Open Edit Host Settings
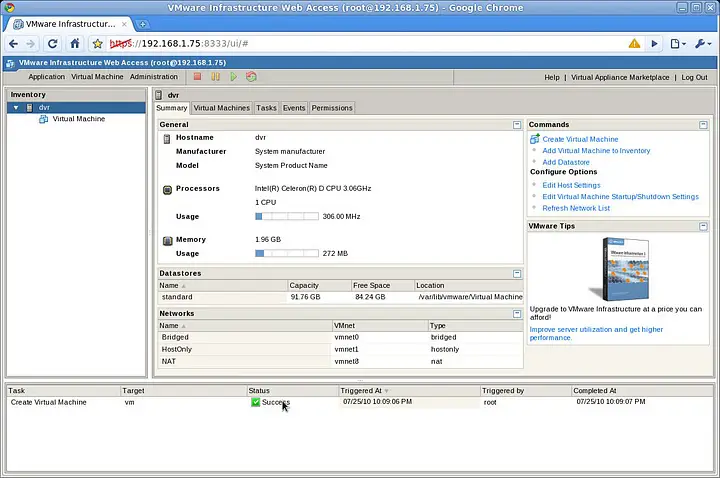This screenshot has height=478, width=720. [571, 185]
